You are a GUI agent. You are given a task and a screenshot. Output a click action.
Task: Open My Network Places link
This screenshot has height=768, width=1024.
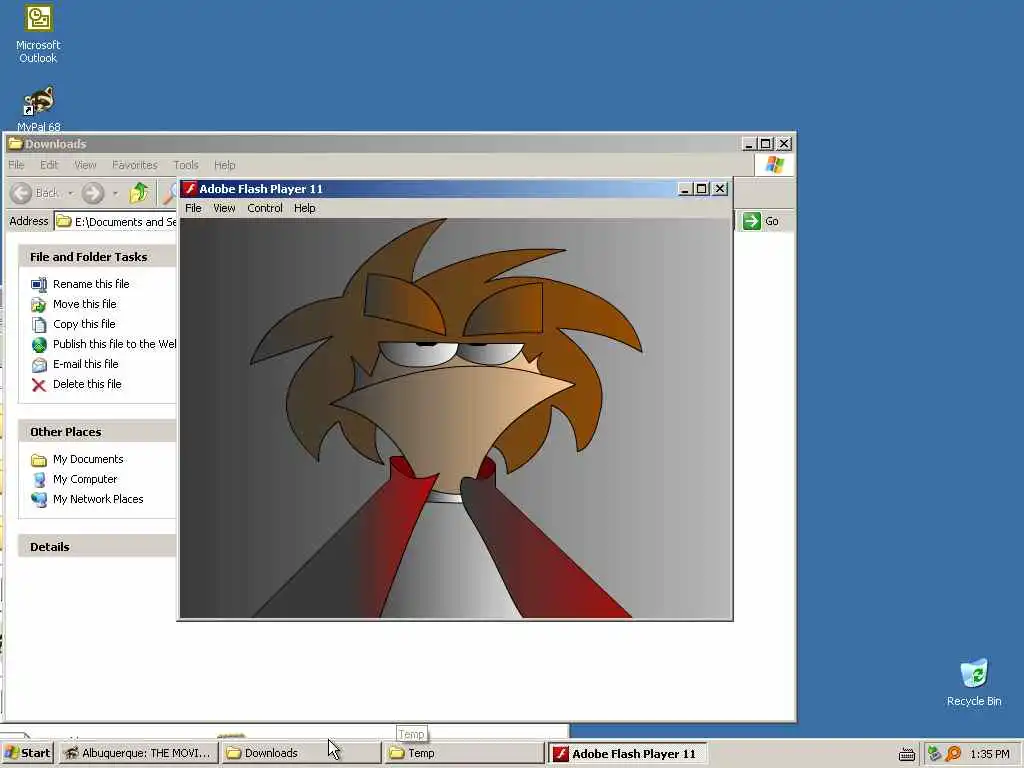point(98,499)
